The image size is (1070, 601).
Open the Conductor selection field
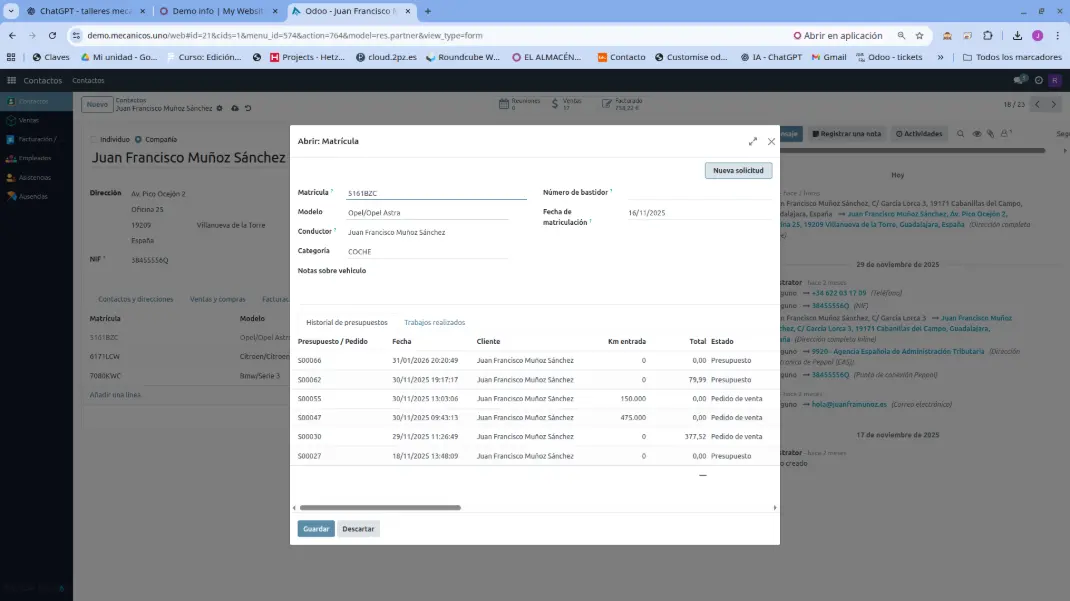427,232
